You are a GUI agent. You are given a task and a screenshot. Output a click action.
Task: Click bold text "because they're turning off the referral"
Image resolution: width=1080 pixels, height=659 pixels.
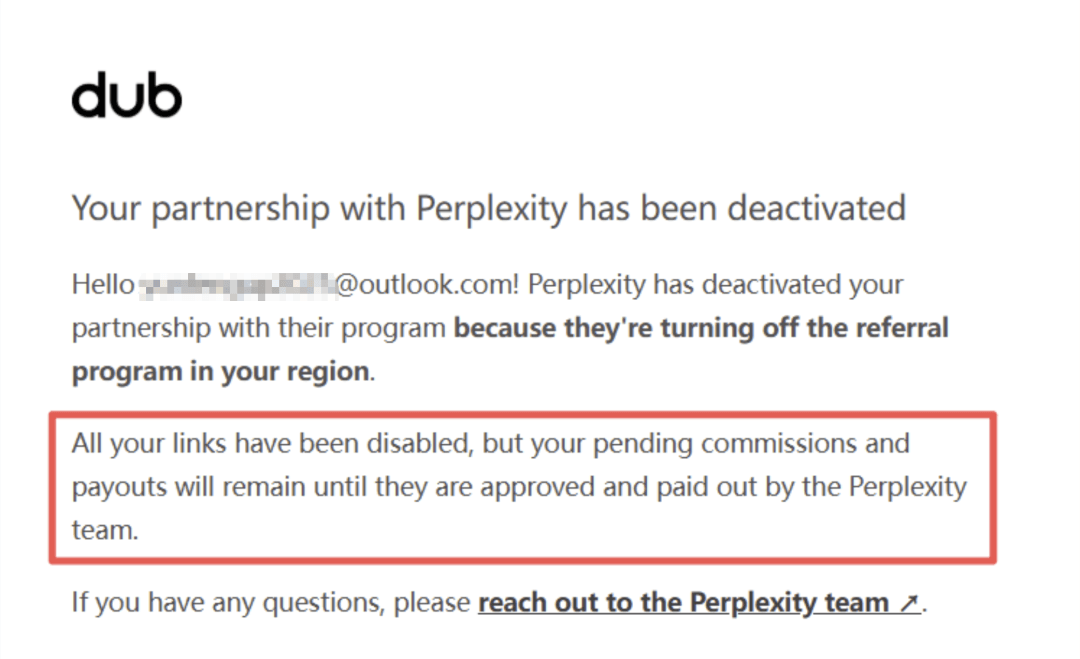(x=701, y=328)
